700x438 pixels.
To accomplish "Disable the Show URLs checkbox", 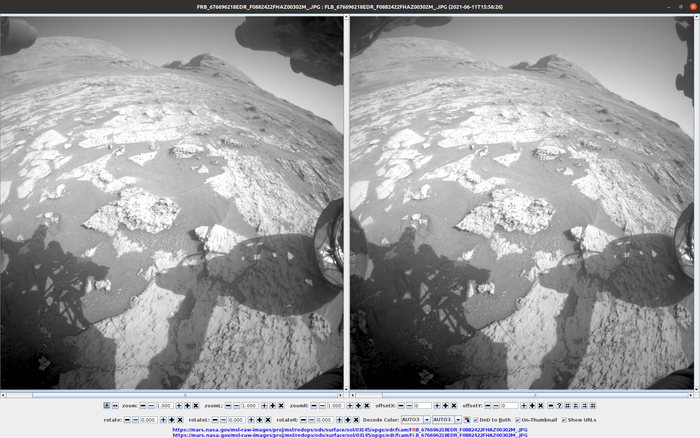I will (x=564, y=419).
